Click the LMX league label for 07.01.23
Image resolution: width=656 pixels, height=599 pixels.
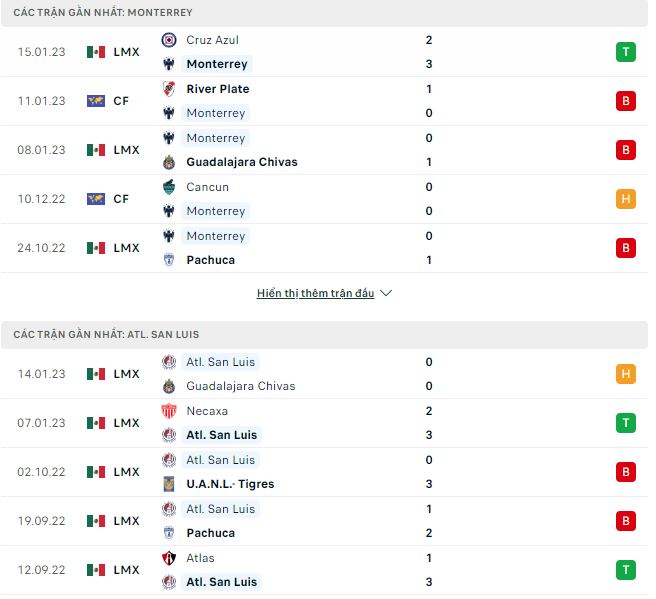point(126,423)
